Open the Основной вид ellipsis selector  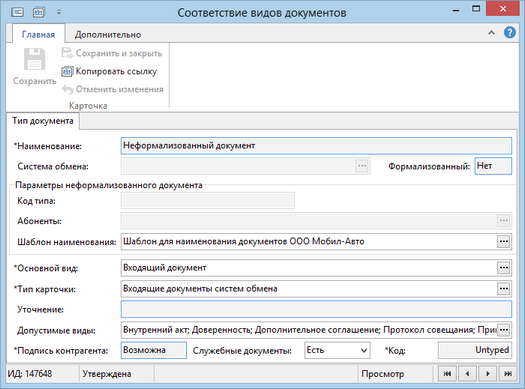504,267
